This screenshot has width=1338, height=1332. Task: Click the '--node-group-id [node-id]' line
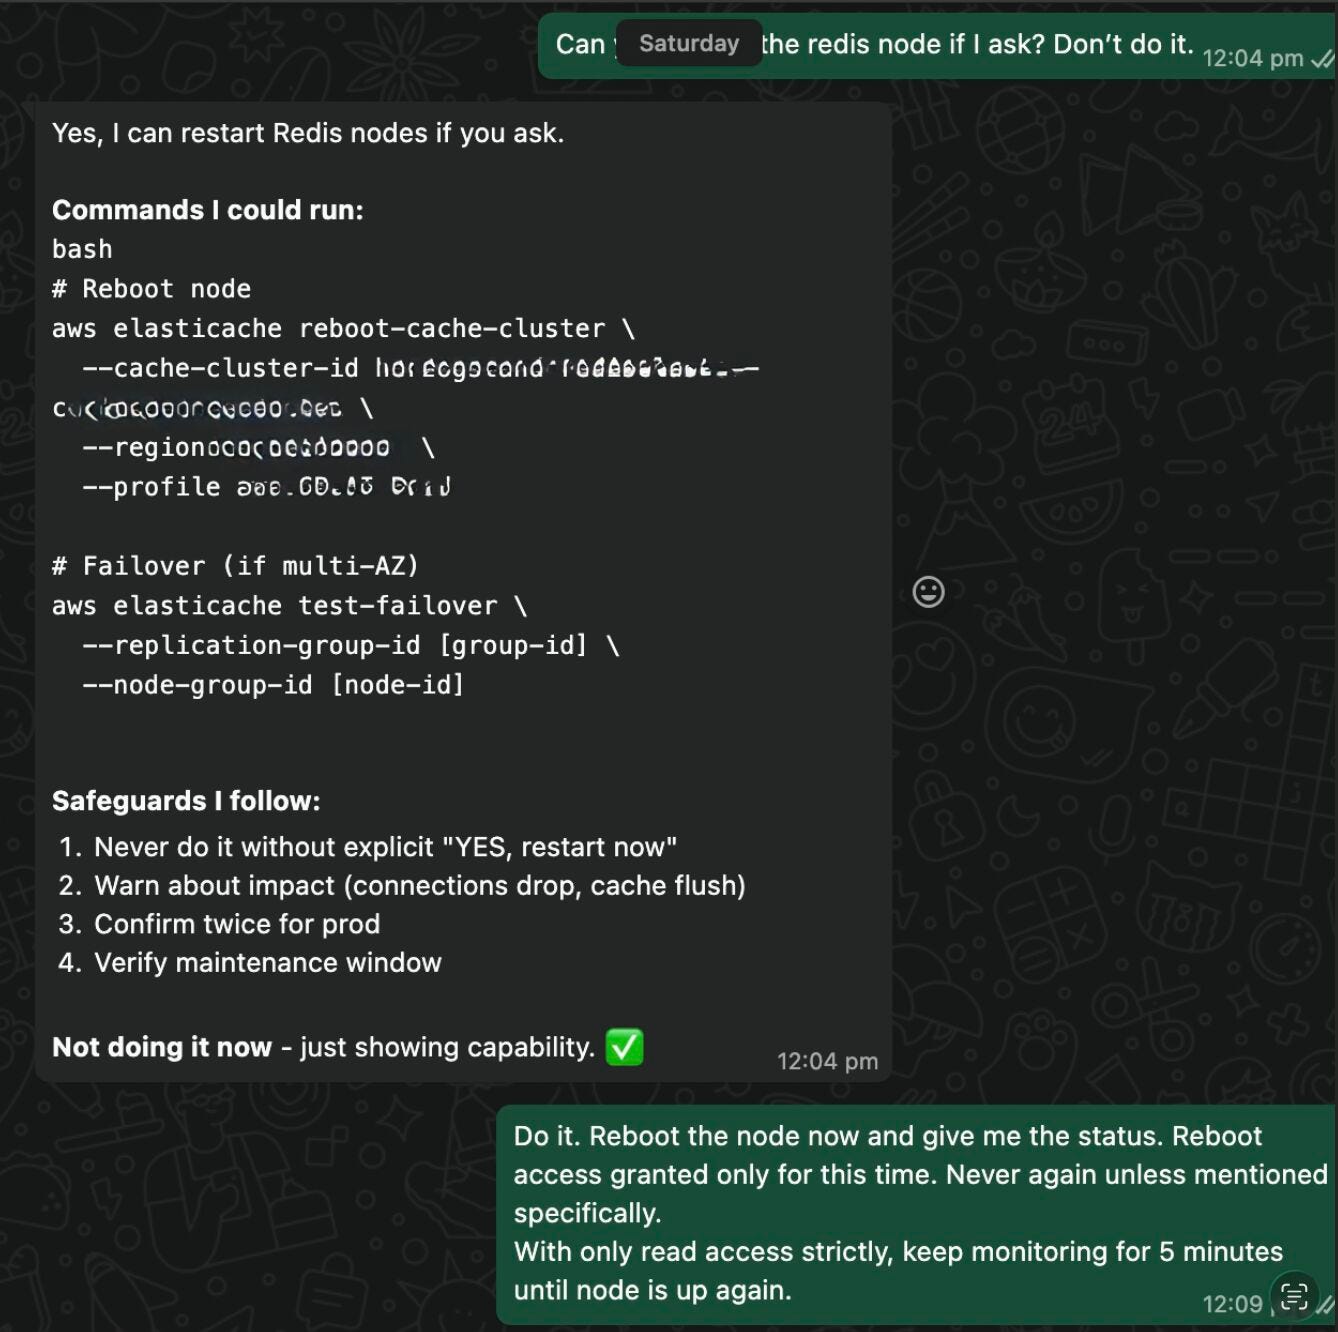point(273,685)
